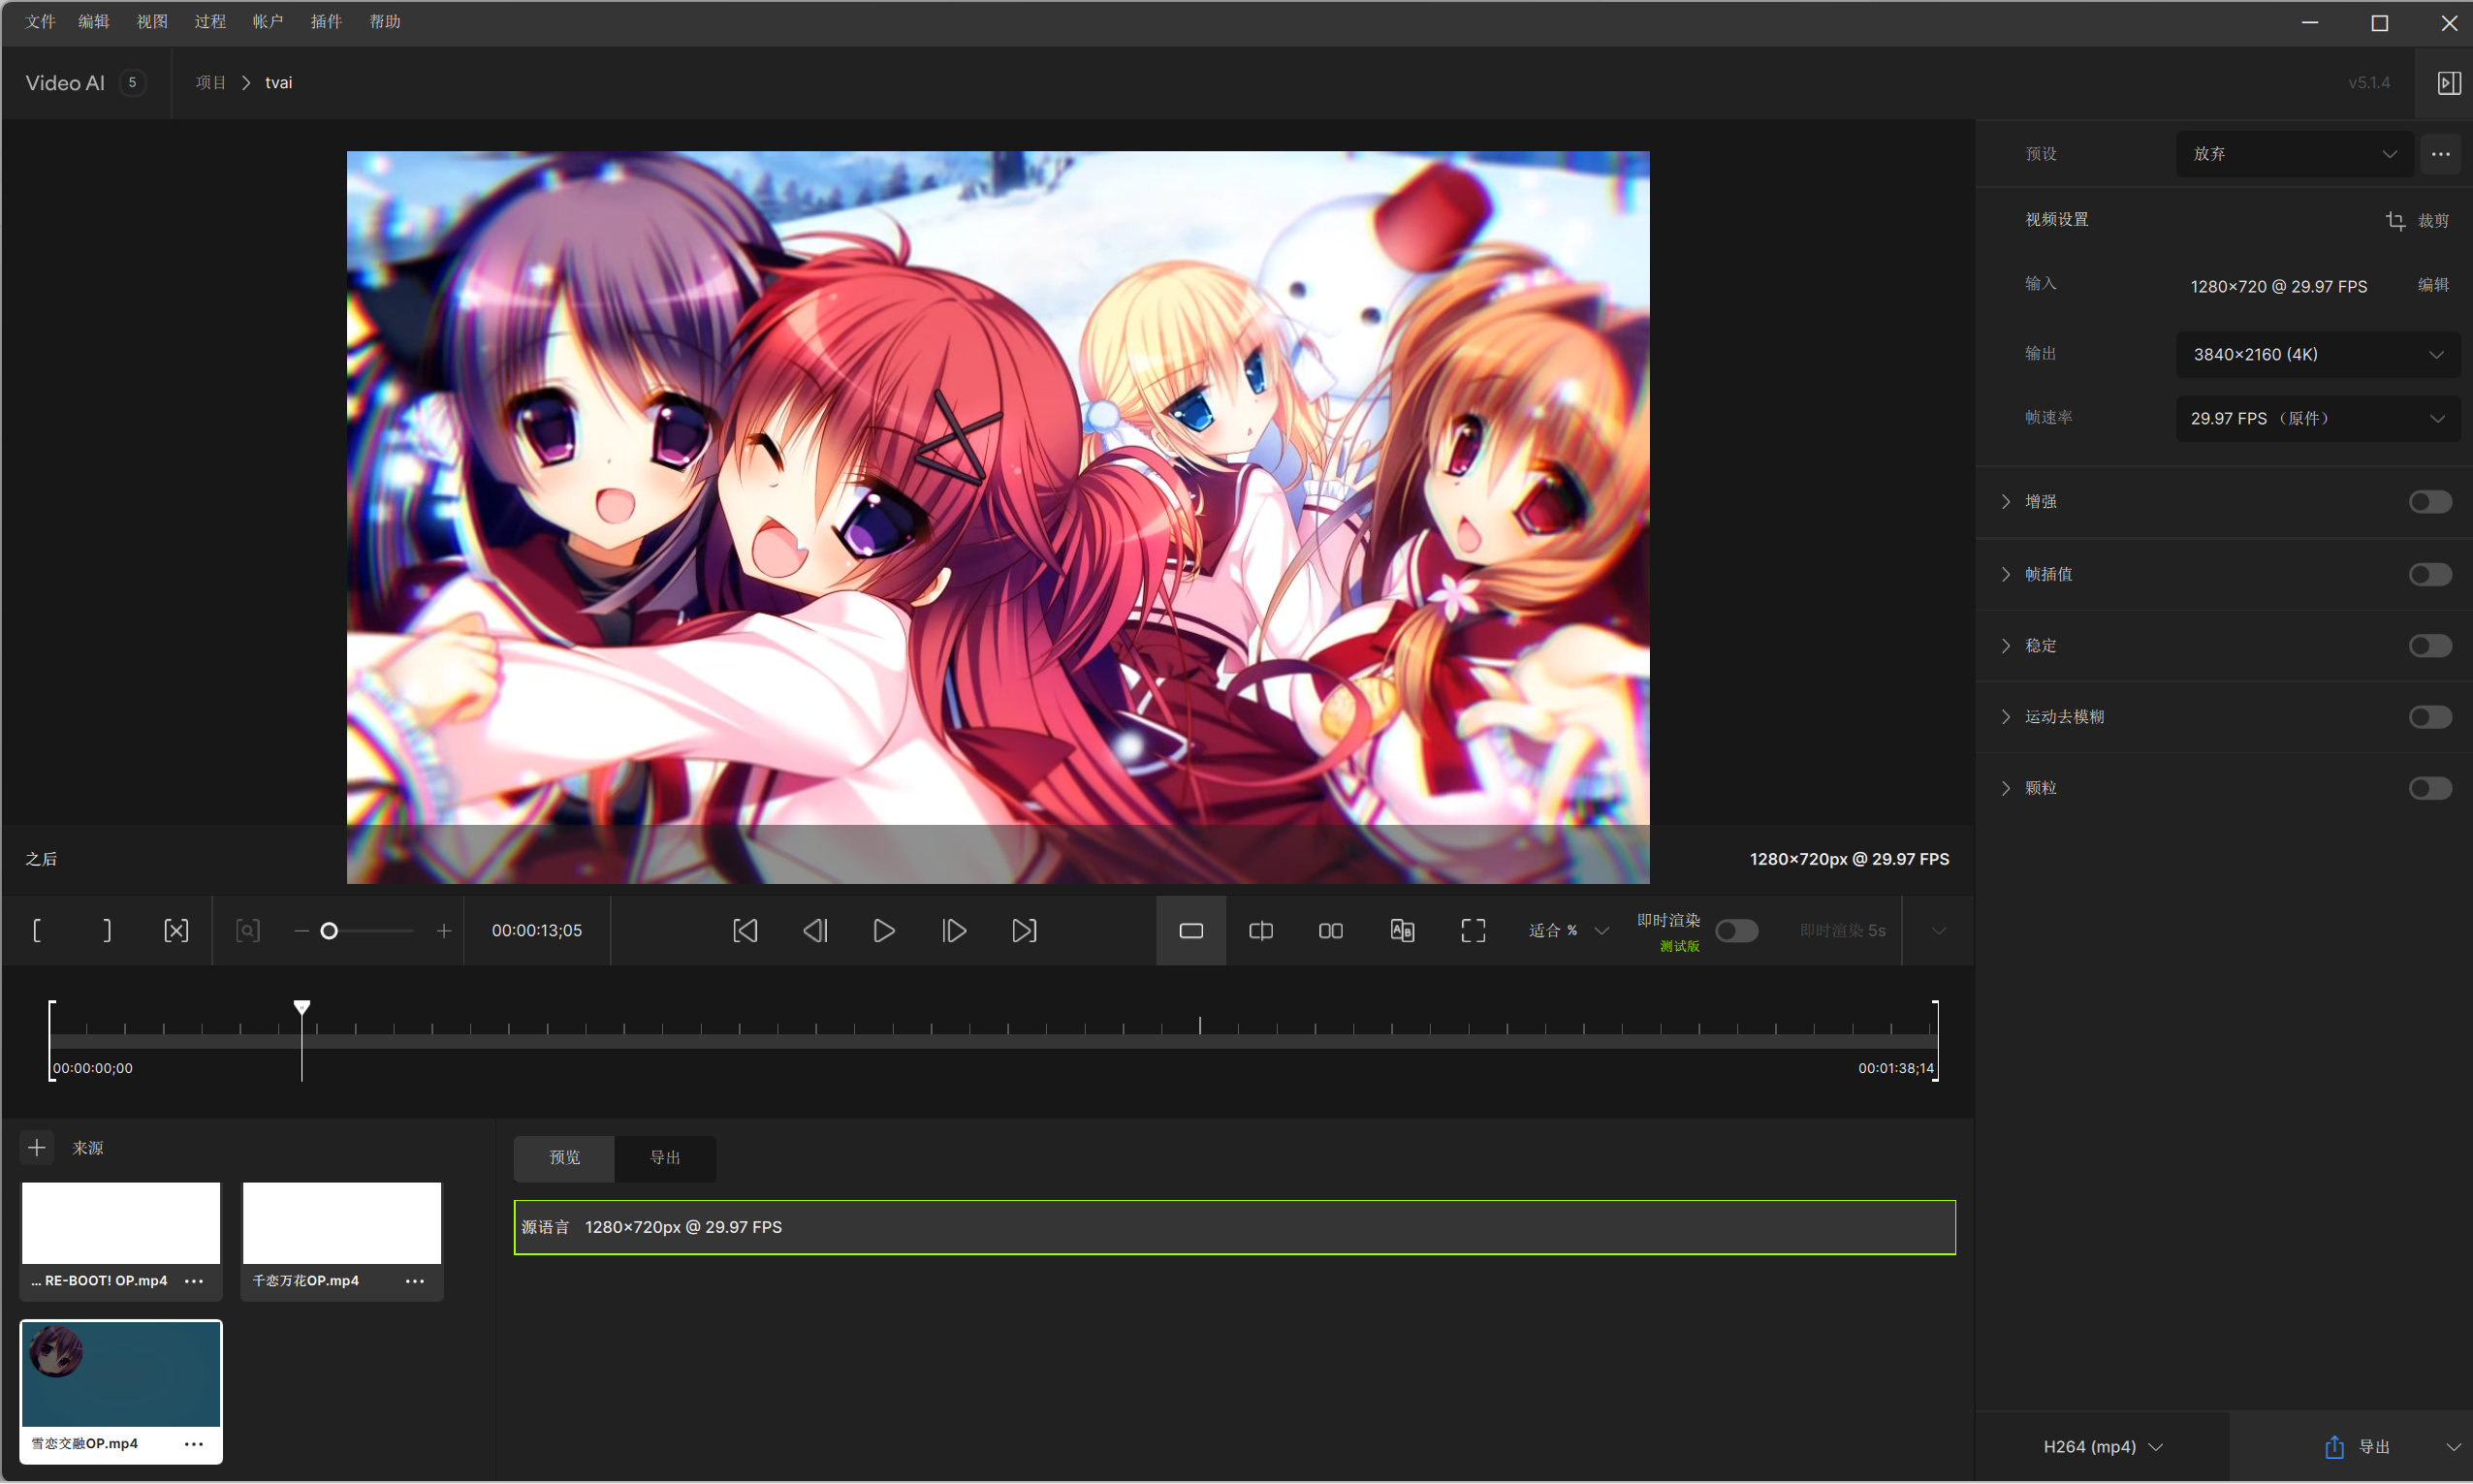2473x1484 pixels.
Task: Select 雪恋交融OP.mp4 source thumbnail
Action: tap(121, 1374)
